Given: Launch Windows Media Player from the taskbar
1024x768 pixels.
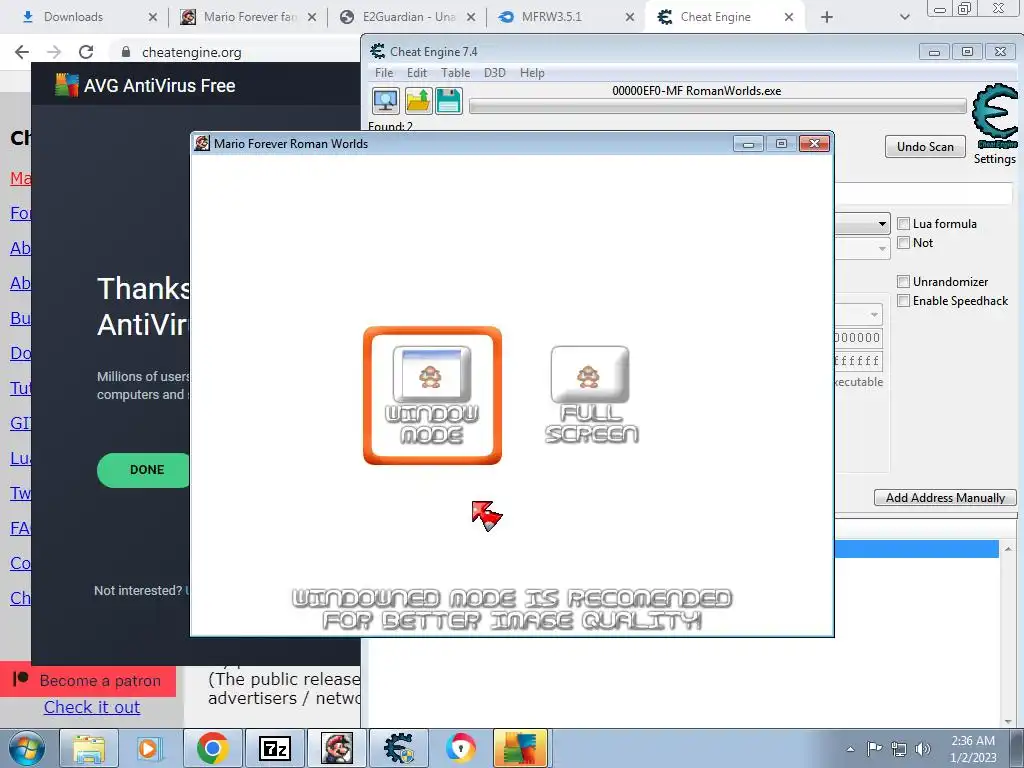Looking at the screenshot, I should [x=148, y=748].
